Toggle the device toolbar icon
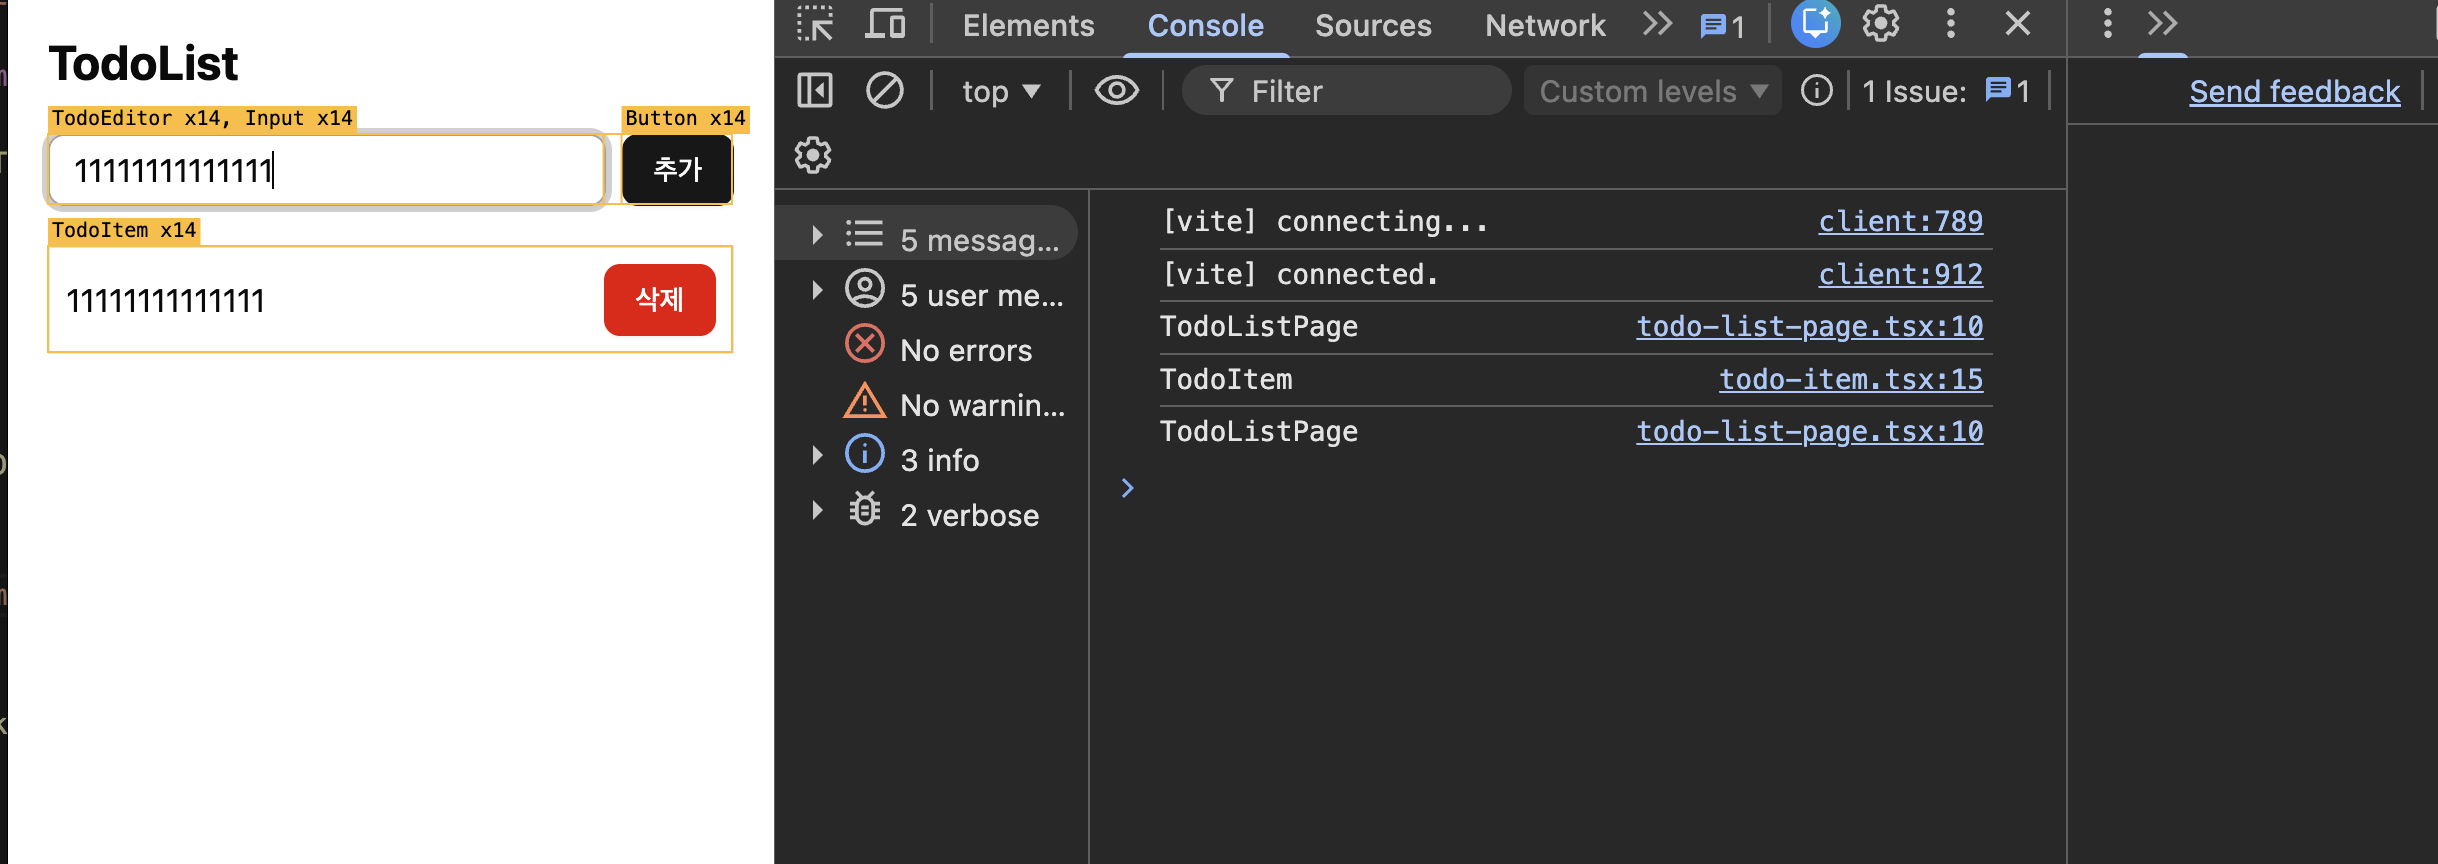Screen dimensions: 2438x864 click(x=885, y=24)
